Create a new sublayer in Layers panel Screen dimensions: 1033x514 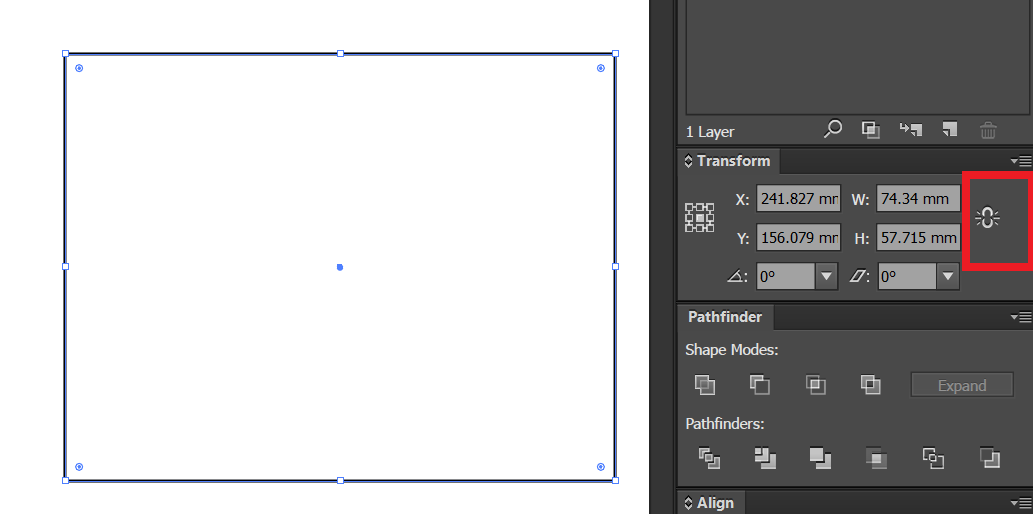[910, 129]
